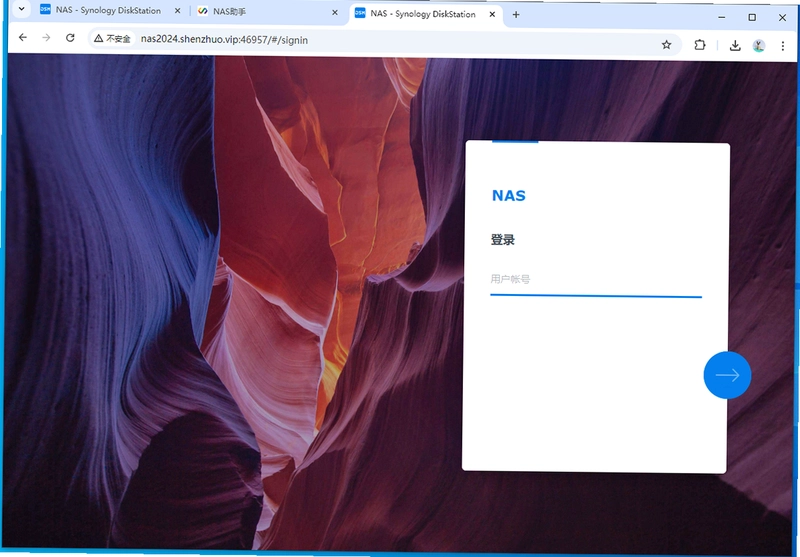Open the Chrome profile avatar

pyautogui.click(x=759, y=46)
